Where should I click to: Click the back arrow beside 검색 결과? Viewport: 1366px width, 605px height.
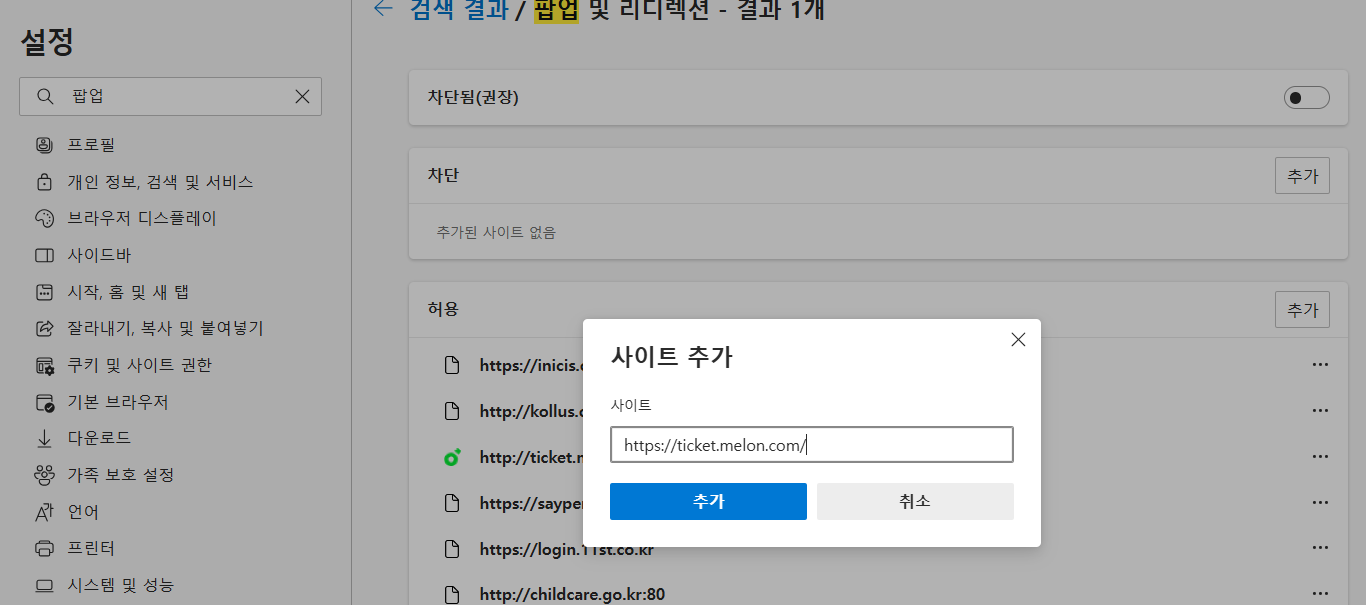tap(383, 8)
